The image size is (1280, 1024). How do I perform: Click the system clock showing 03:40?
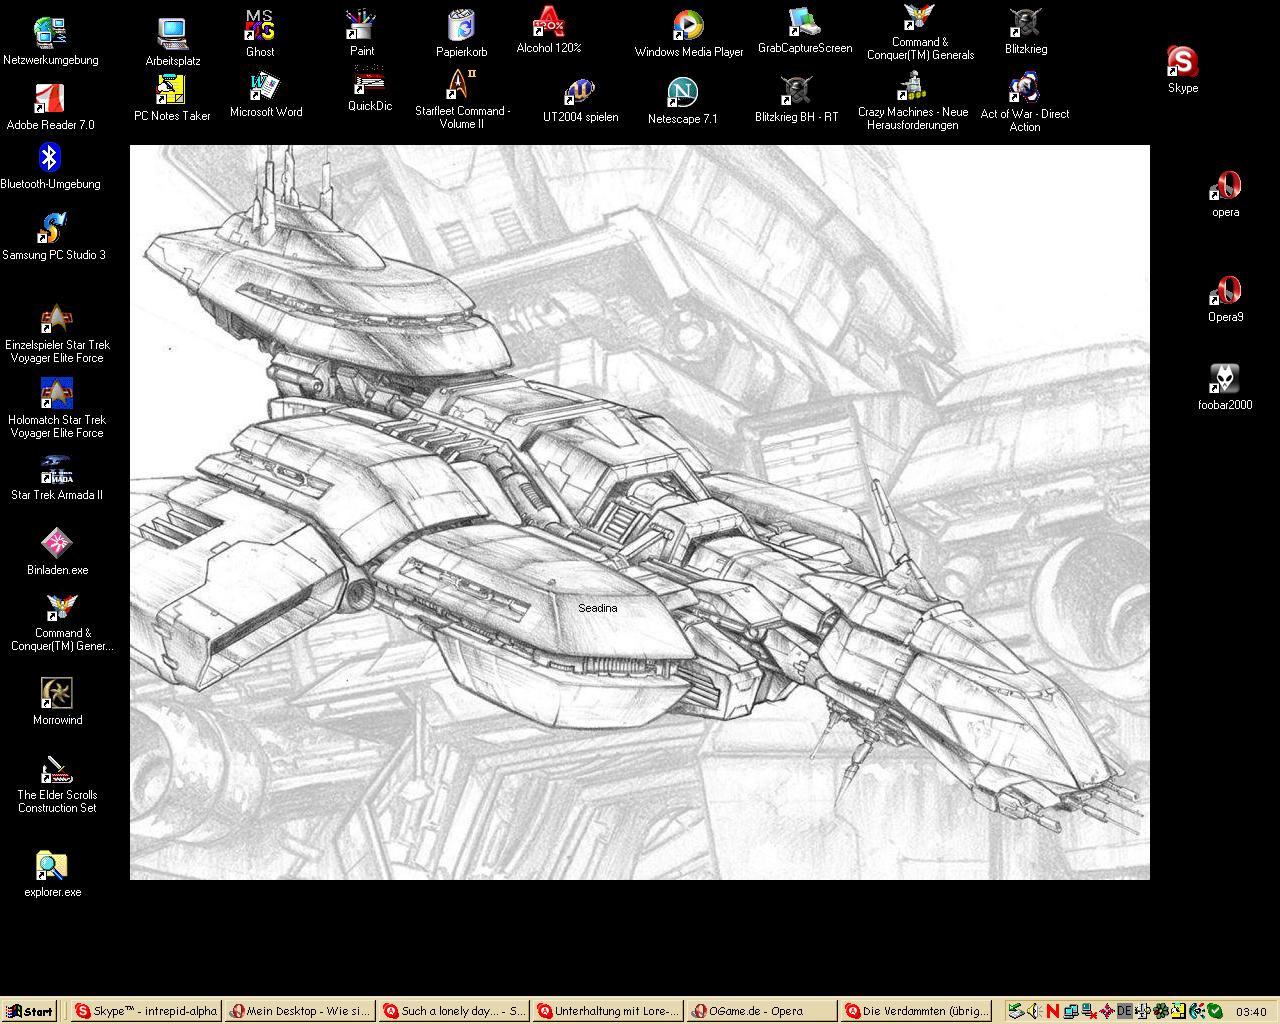(x=1250, y=1012)
